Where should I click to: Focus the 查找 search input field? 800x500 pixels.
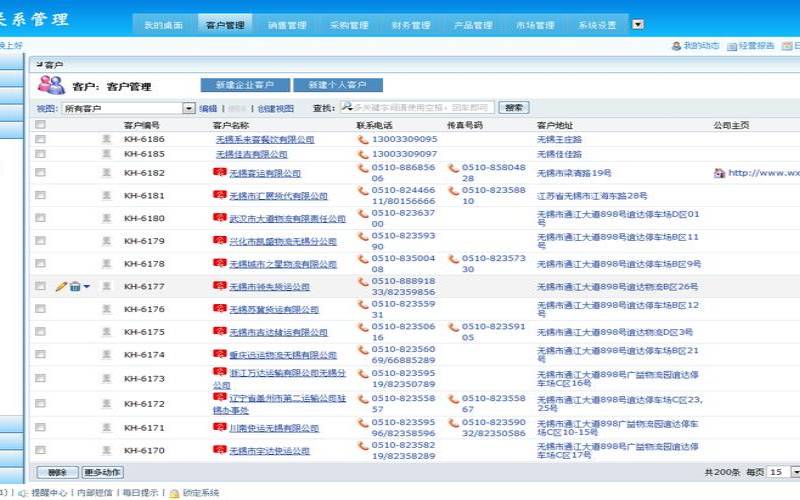417,107
